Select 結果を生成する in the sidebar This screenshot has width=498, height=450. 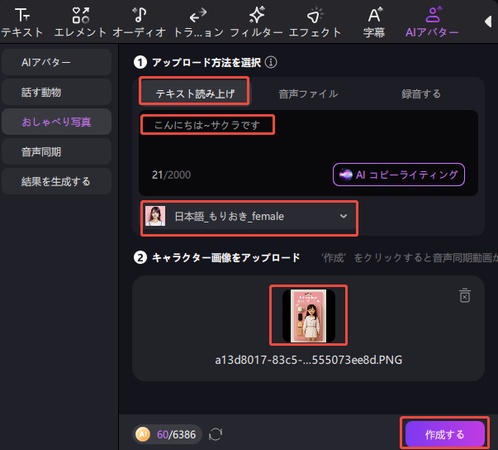tap(56, 182)
